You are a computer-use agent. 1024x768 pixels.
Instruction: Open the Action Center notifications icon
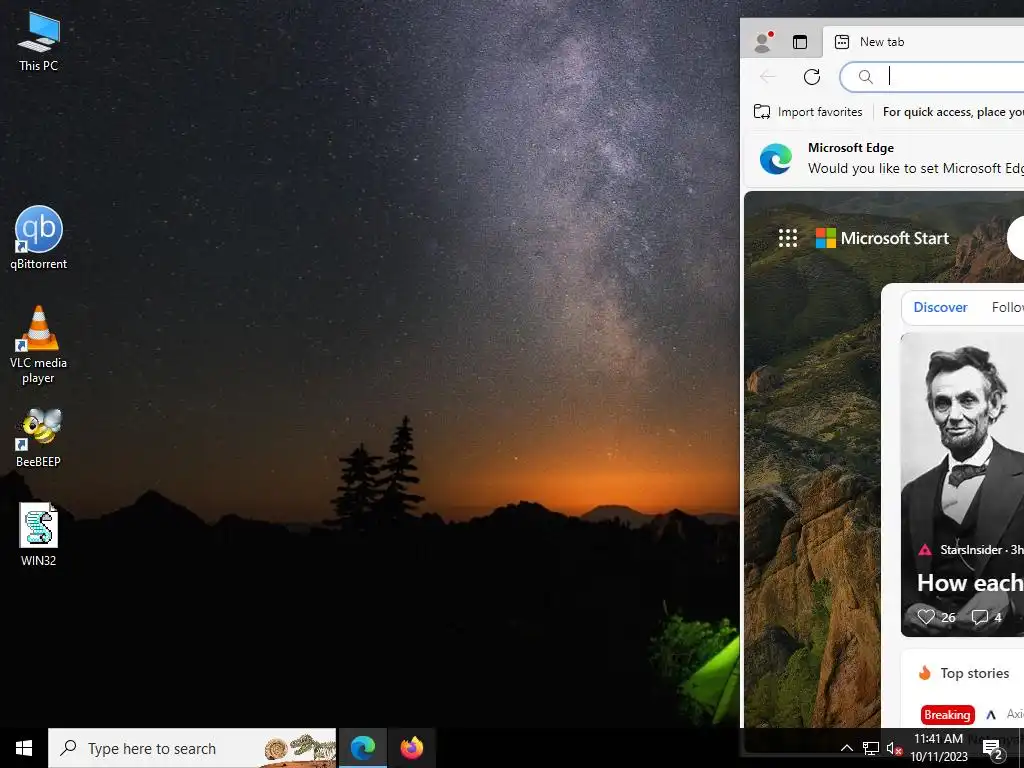point(992,748)
